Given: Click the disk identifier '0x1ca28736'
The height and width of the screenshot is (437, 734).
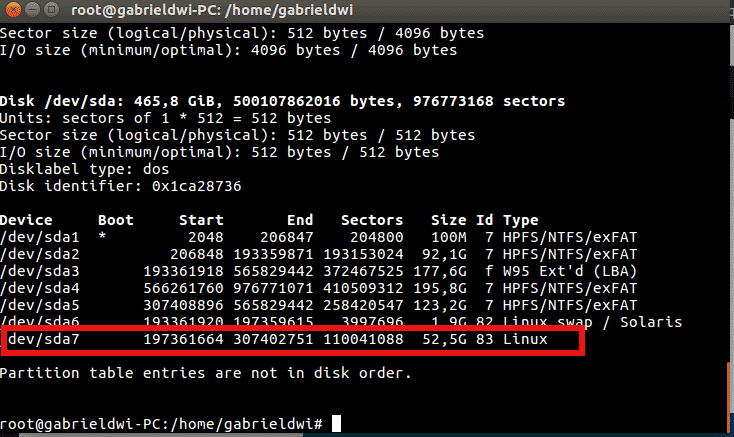Looking at the screenshot, I should [x=197, y=186].
